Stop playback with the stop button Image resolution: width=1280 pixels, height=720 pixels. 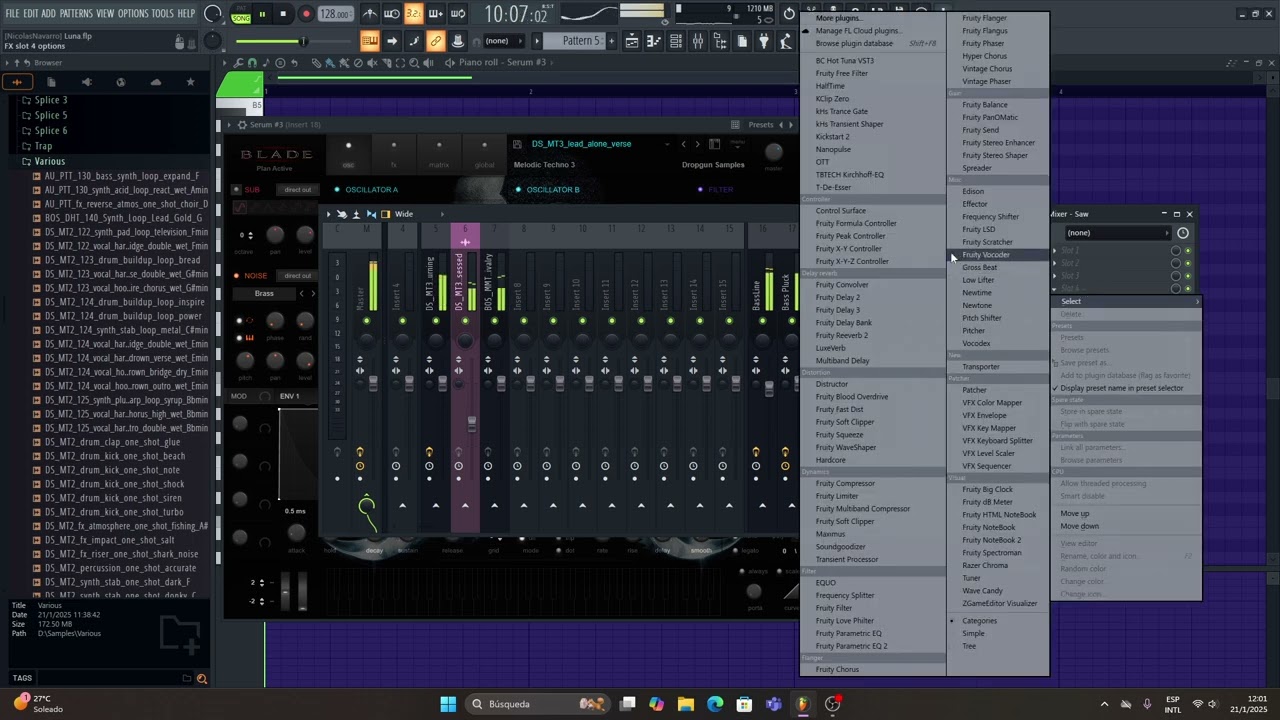(x=284, y=14)
